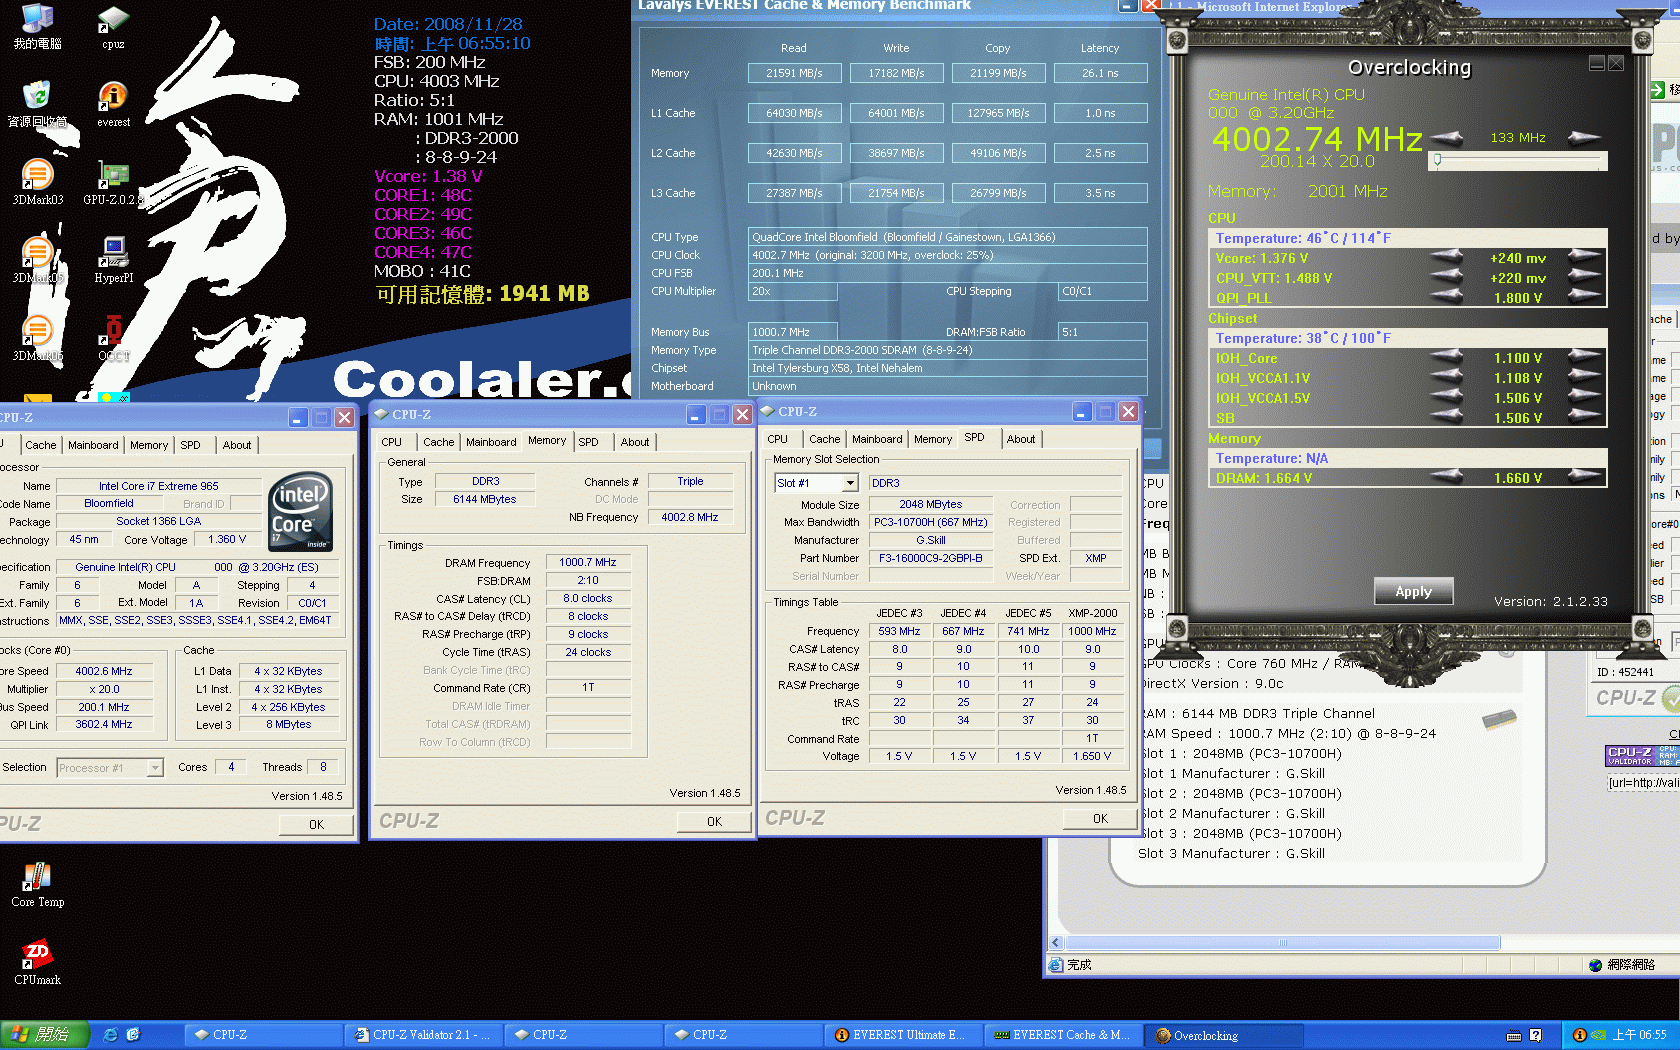Viewport: 1680px width, 1050px height.
Task: Click the right arrow next to 133 MHz
Action: [x=1584, y=138]
